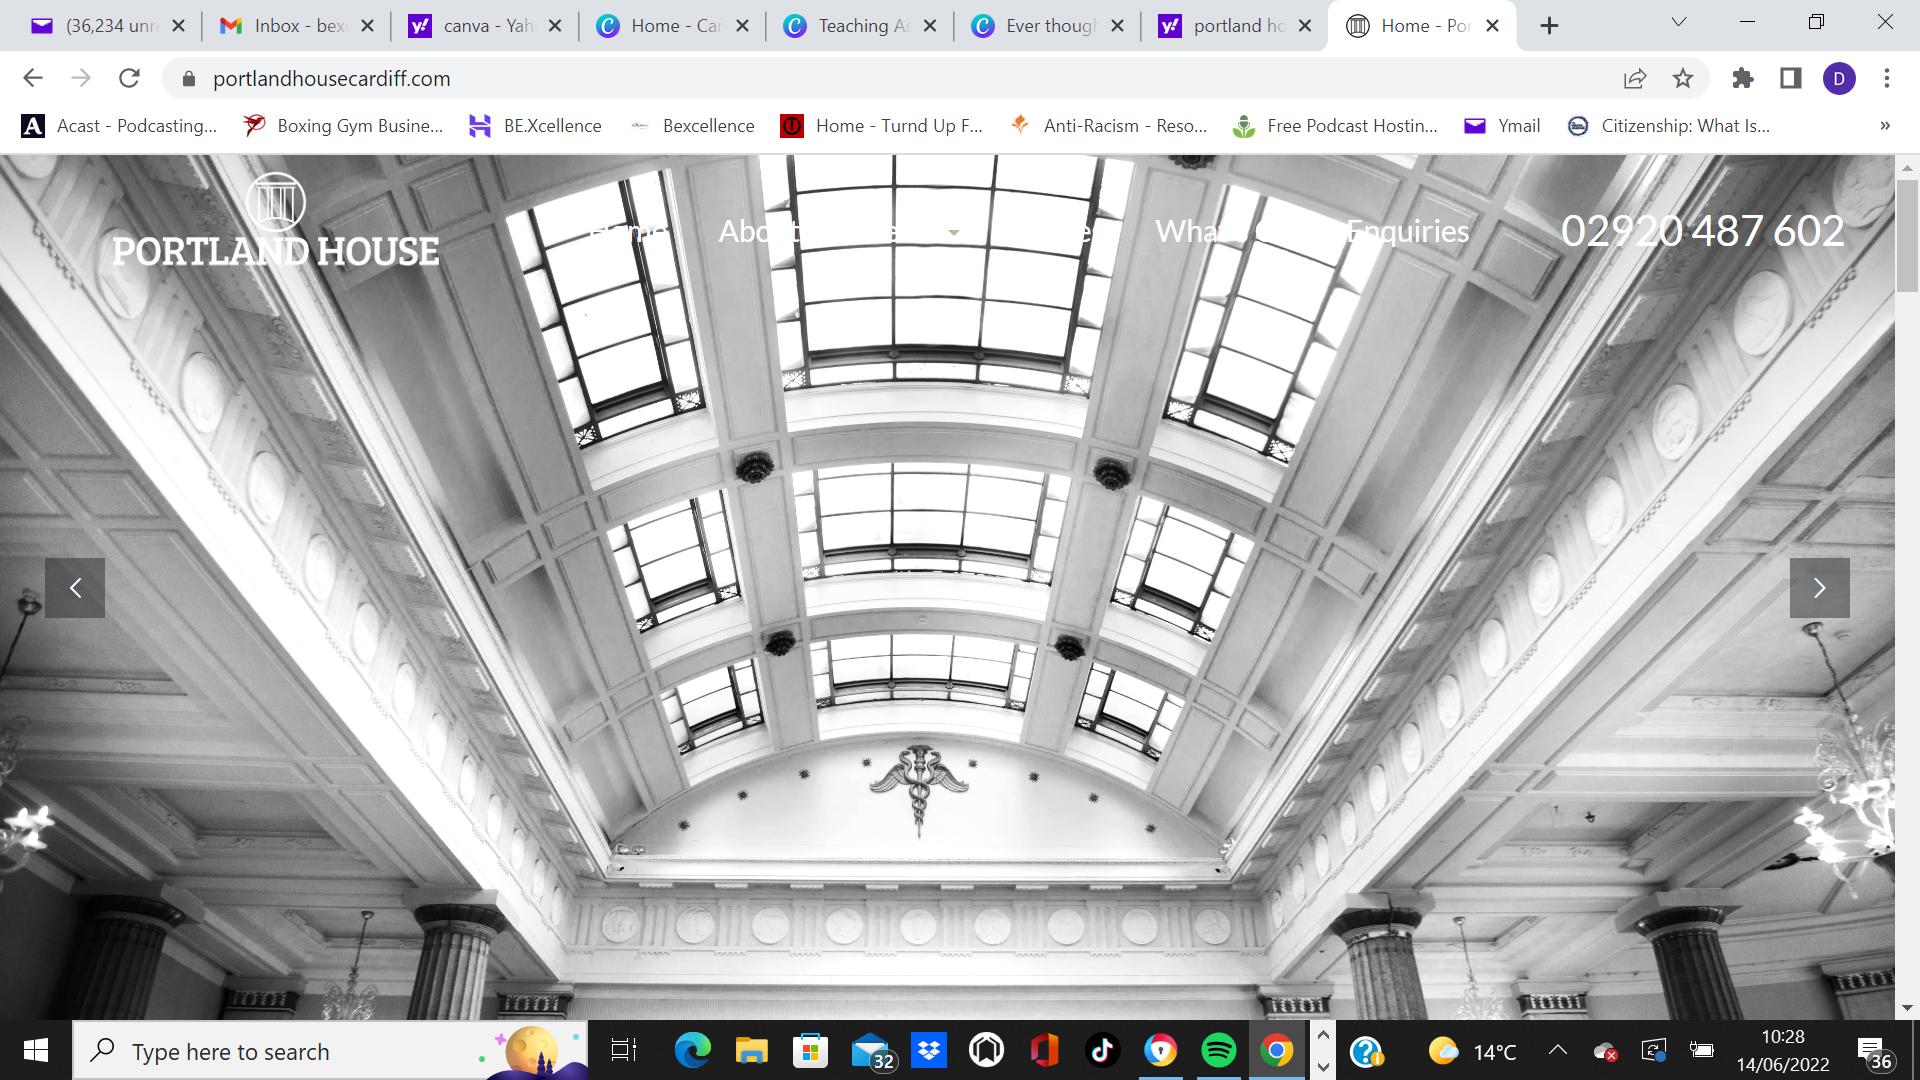The height and width of the screenshot is (1080, 1920).
Task: Click the share page icon
Action: coord(1635,78)
